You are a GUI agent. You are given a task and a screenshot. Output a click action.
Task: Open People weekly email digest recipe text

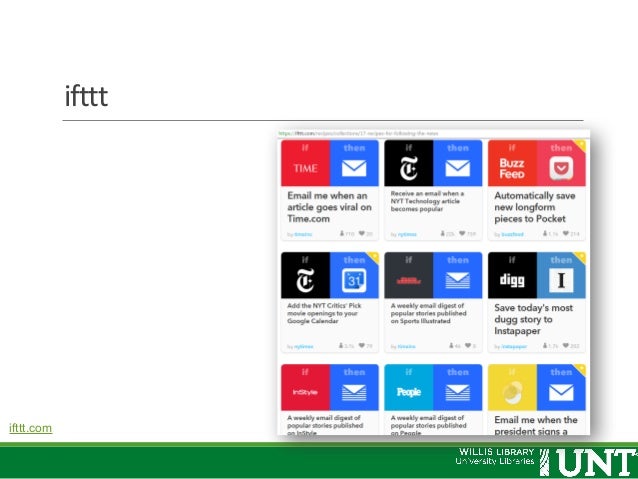(x=428, y=425)
